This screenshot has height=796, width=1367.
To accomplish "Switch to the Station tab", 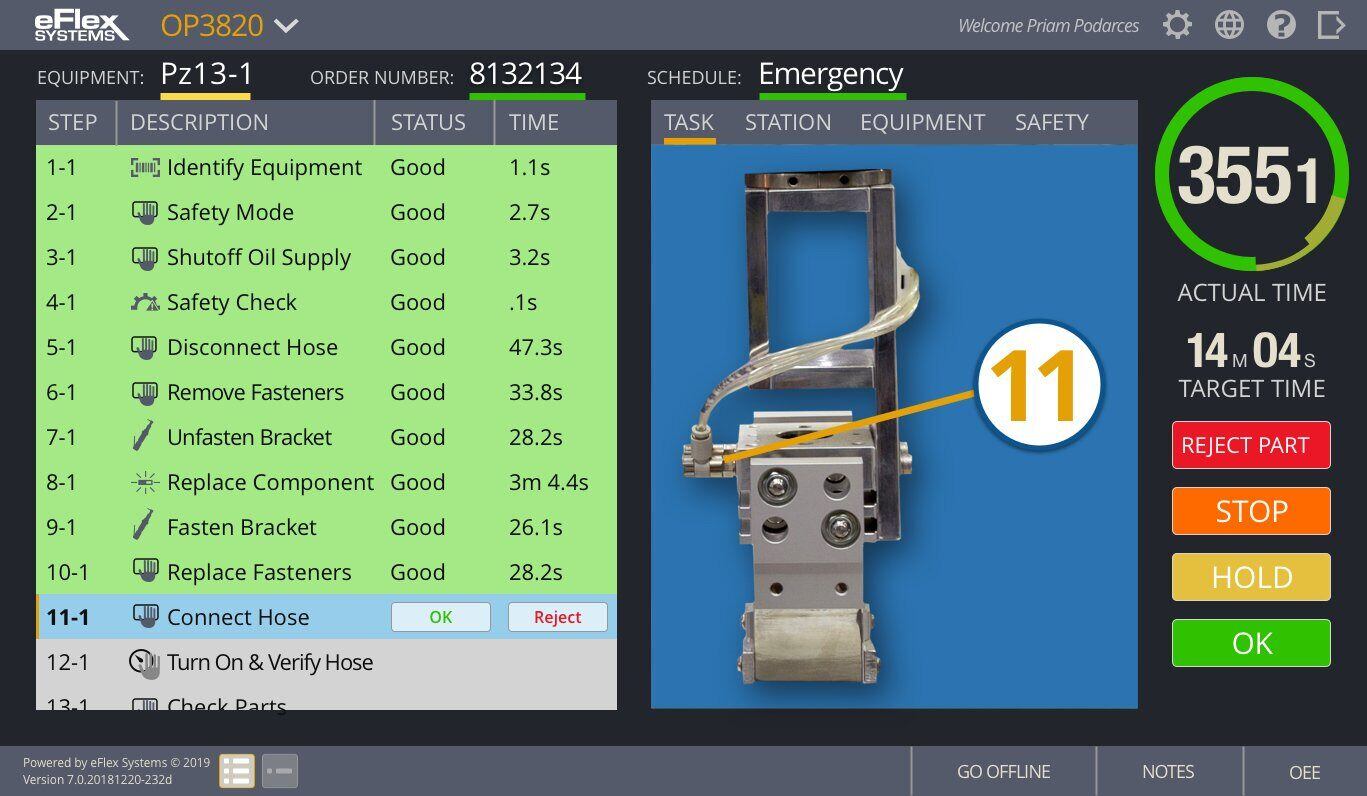I will (788, 122).
